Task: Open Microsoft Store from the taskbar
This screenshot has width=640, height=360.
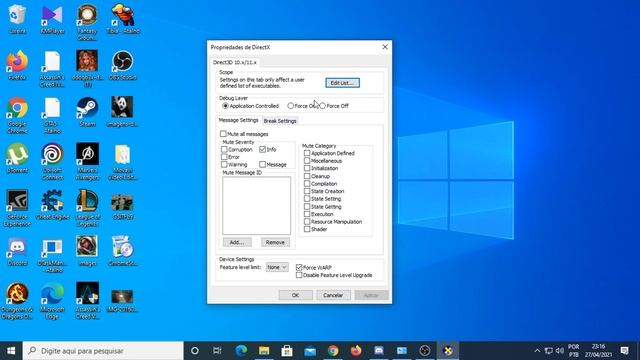Action: click(x=287, y=351)
